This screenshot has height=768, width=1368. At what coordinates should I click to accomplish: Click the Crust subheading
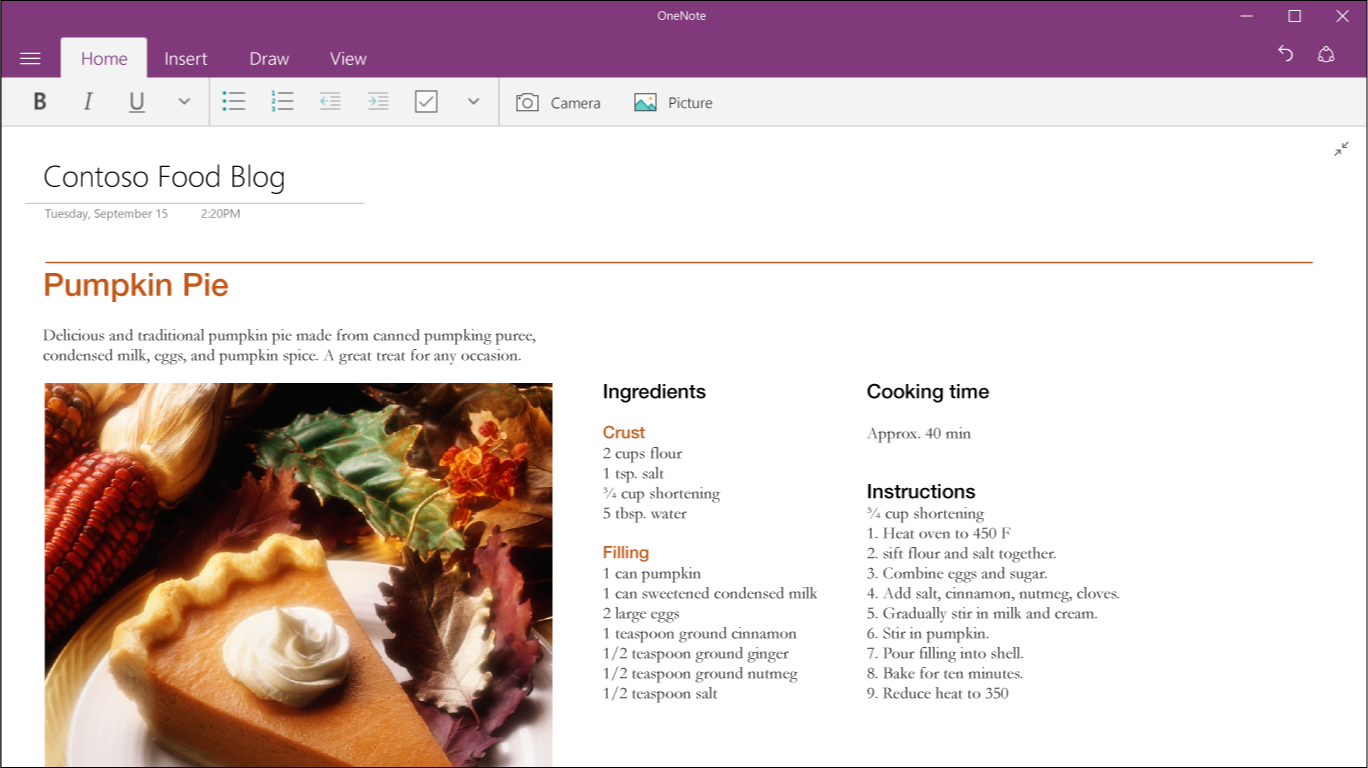[x=624, y=433]
